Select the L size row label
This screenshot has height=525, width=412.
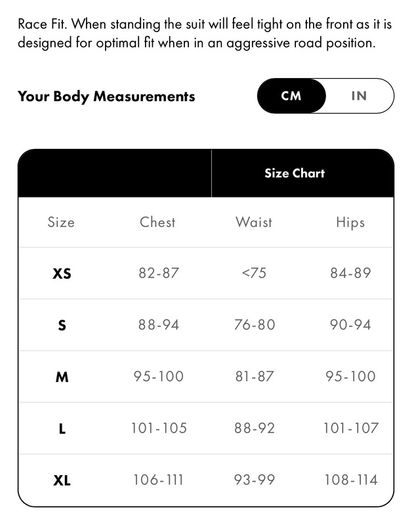pyautogui.click(x=62, y=429)
